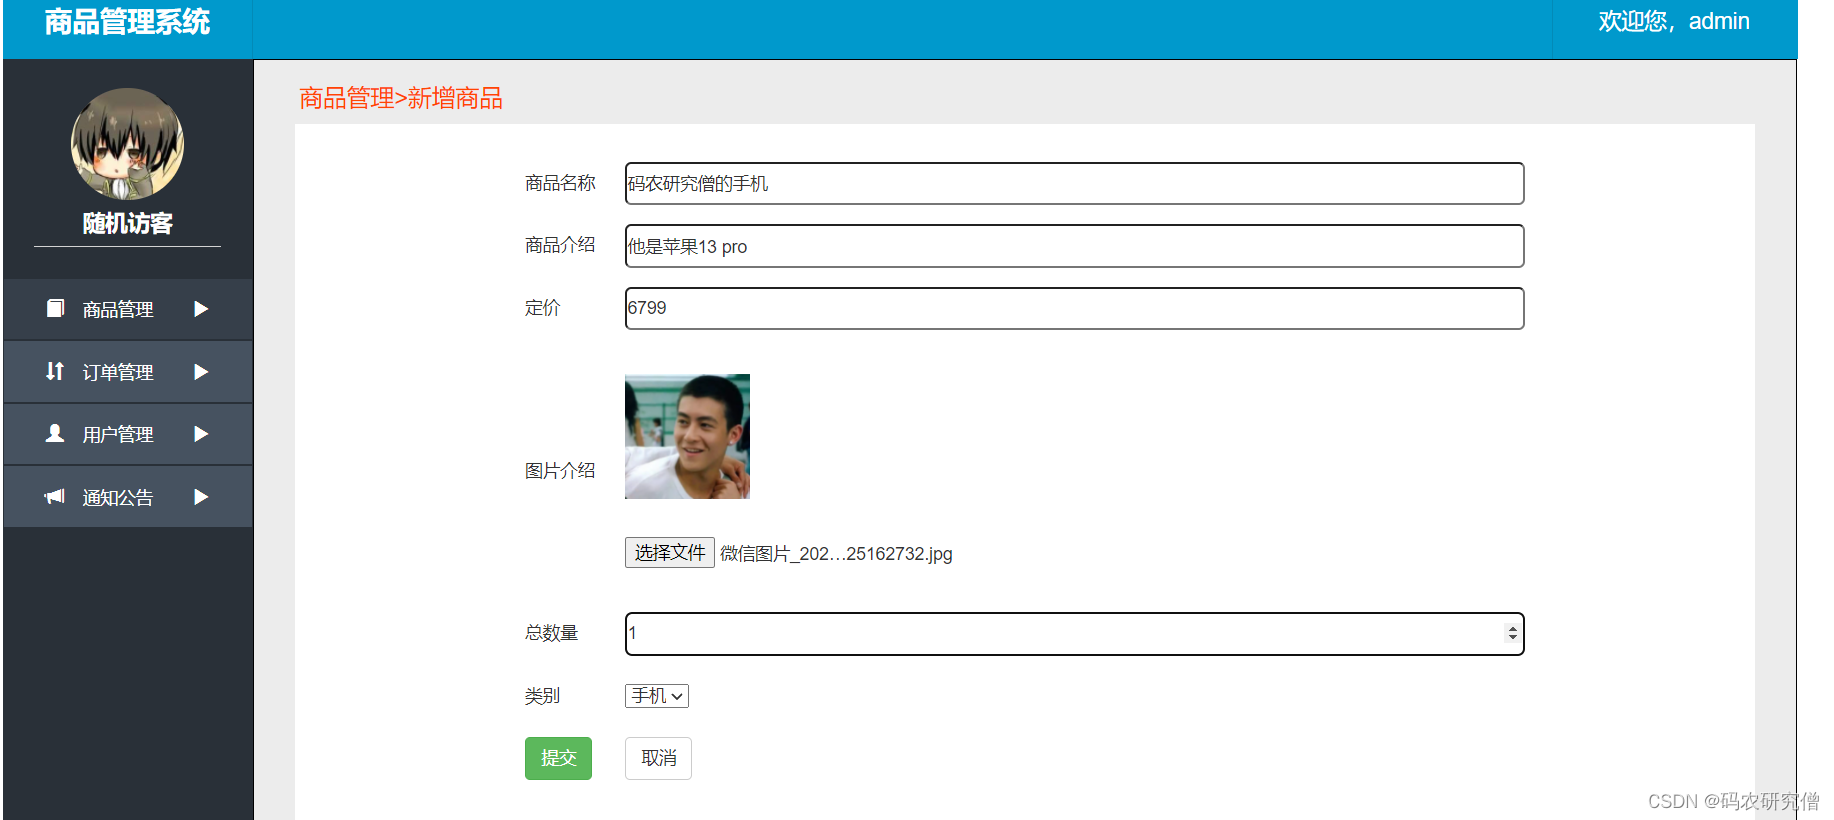Open the 商品管理 sidebar menu
The width and height of the screenshot is (1834, 820).
tap(128, 309)
